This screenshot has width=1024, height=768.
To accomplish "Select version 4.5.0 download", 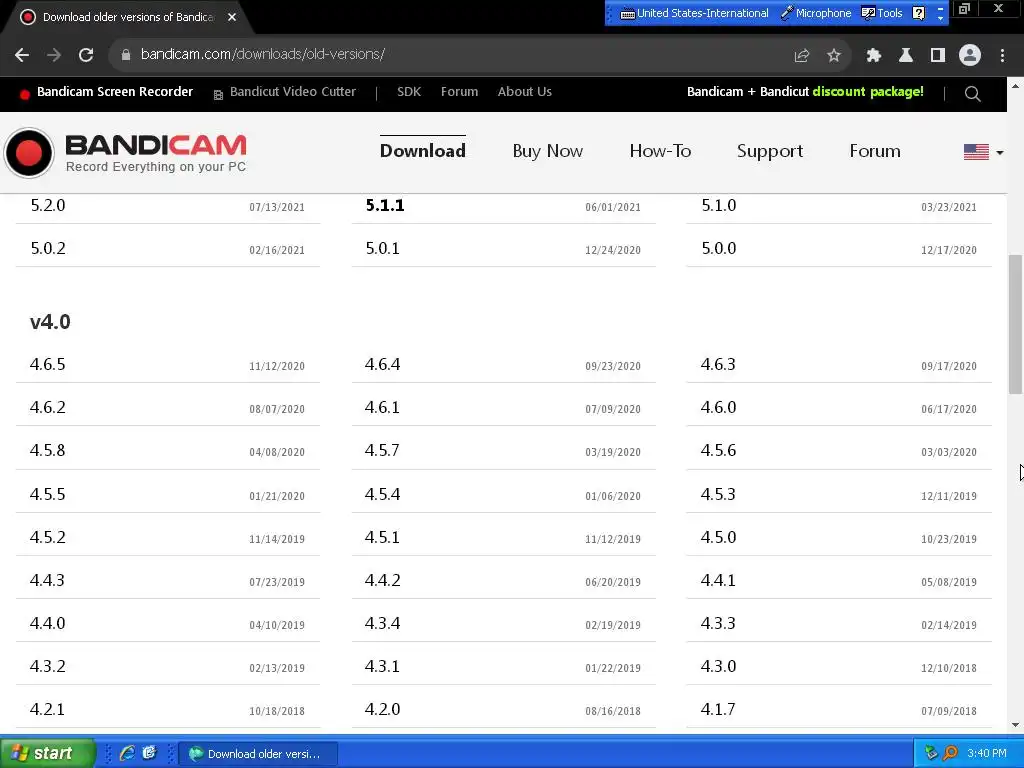I will click(x=718, y=537).
